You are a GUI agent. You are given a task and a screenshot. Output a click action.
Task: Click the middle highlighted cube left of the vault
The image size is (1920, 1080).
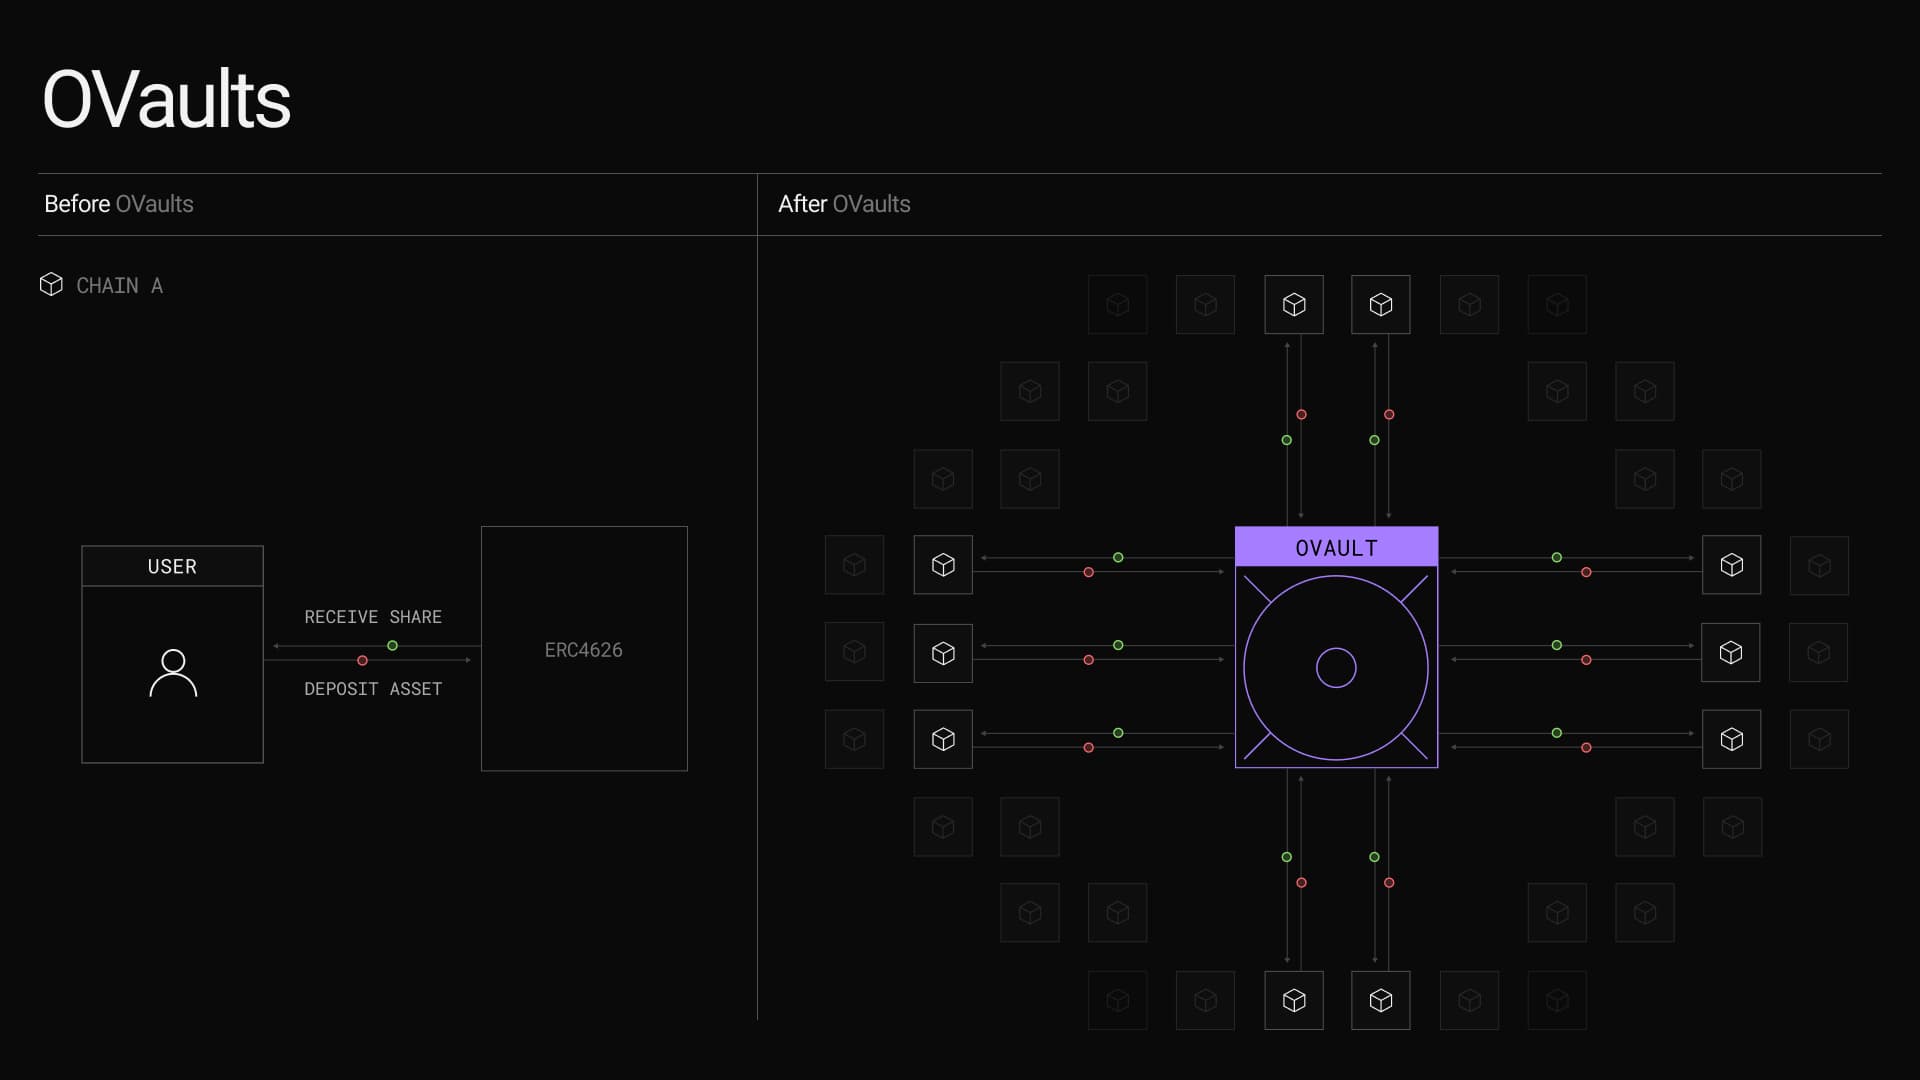click(943, 653)
